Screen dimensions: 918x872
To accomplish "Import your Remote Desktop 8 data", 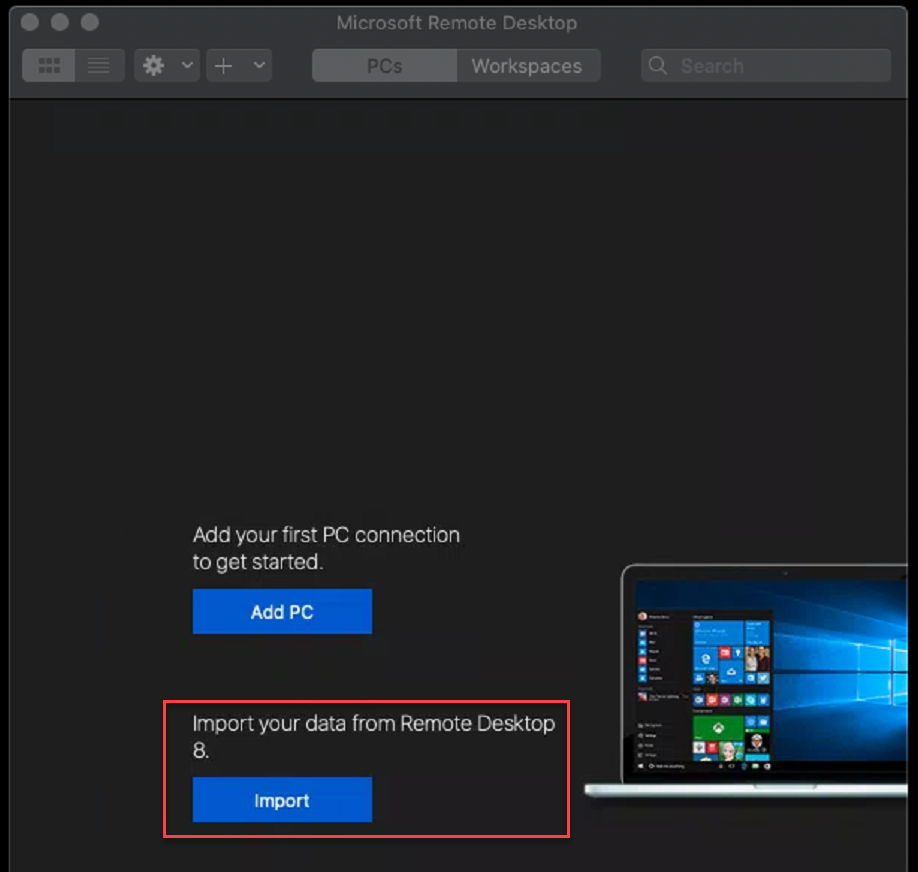I will [x=281, y=800].
